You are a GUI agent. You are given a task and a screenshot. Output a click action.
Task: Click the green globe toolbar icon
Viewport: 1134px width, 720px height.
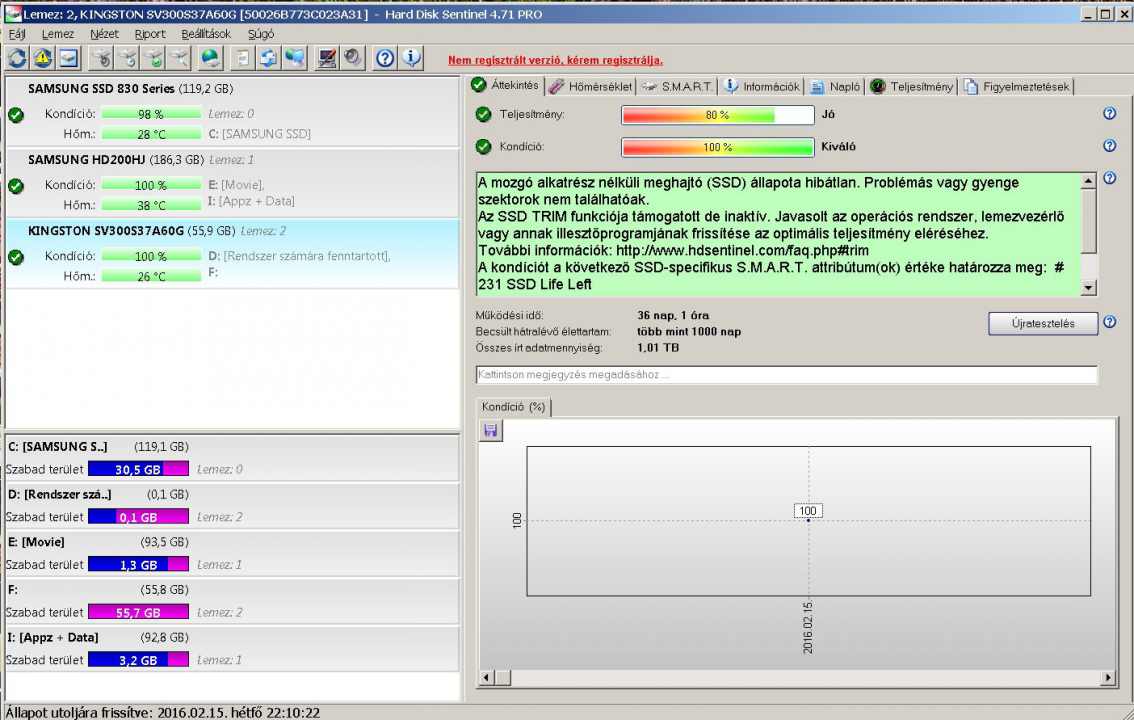(x=210, y=58)
